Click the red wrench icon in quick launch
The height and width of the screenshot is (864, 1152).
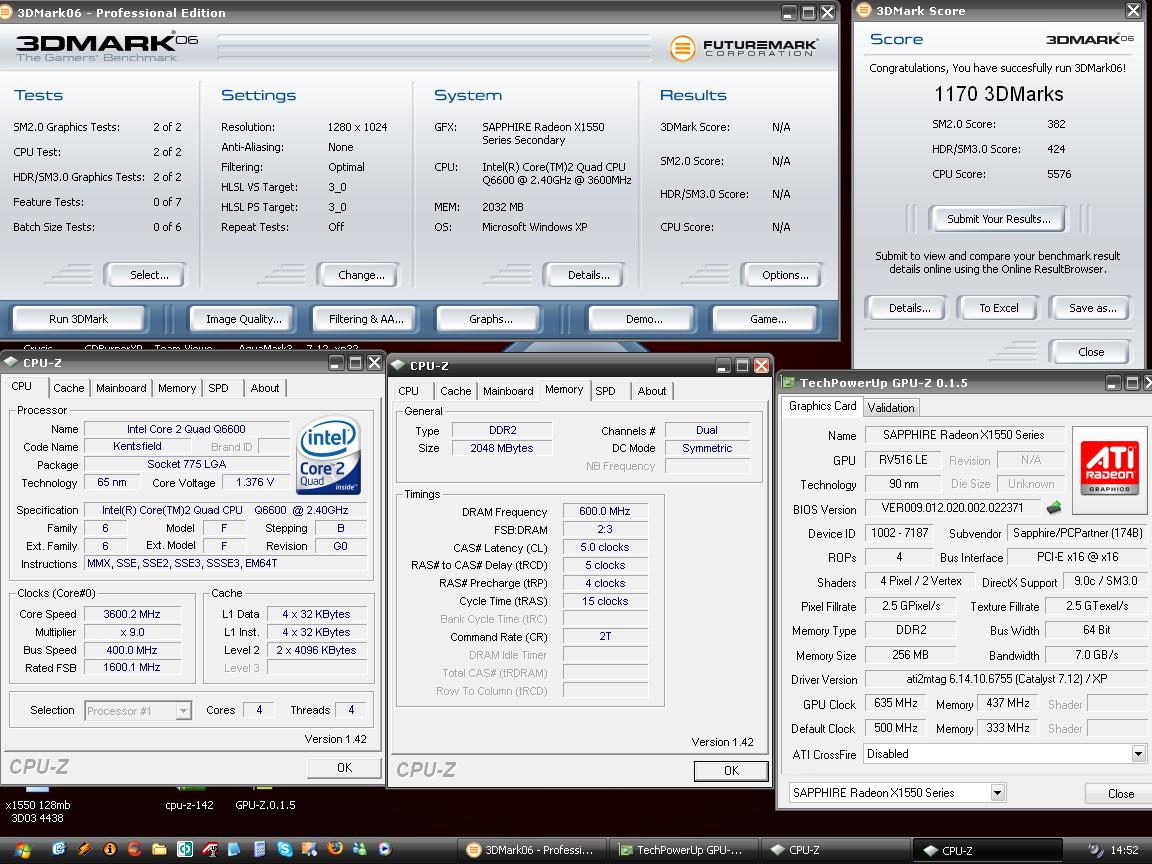click(210, 849)
